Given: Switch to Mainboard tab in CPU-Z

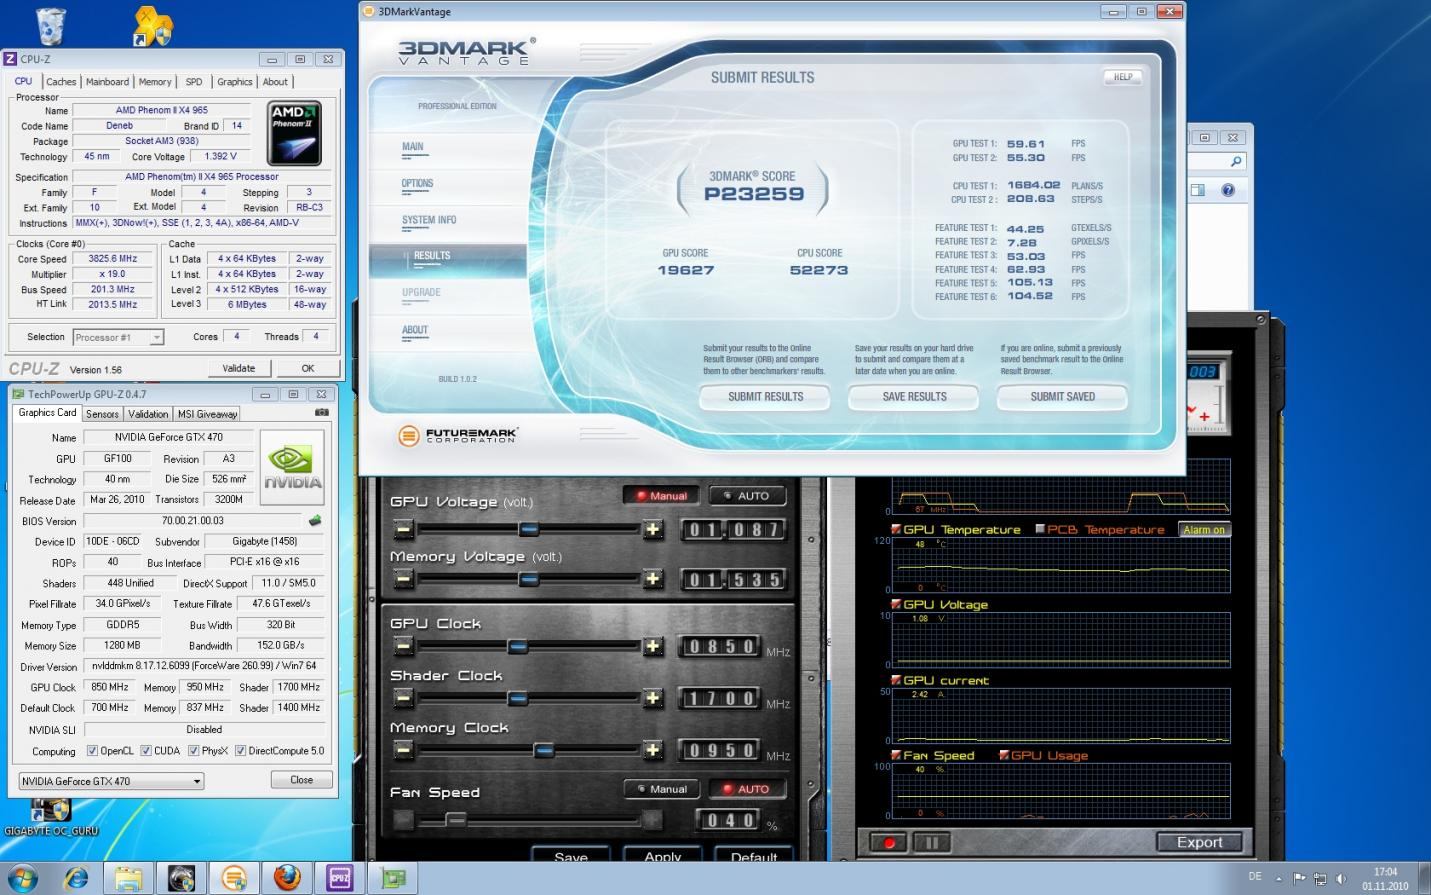Looking at the screenshot, I should tap(107, 82).
